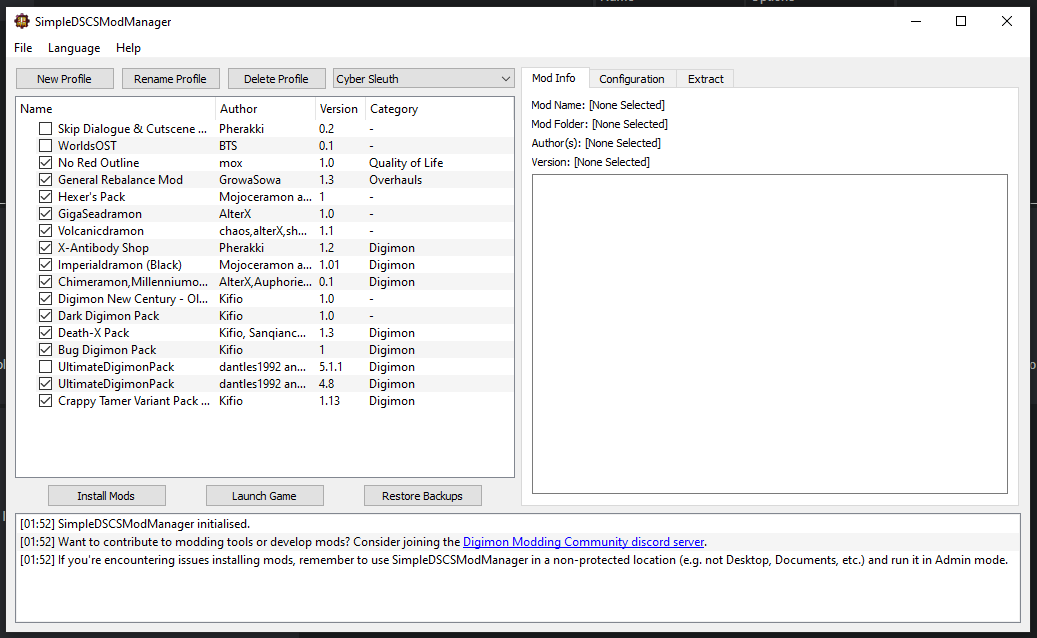The height and width of the screenshot is (638, 1037).
Task: Click the Rename Profile button
Action: point(170,79)
